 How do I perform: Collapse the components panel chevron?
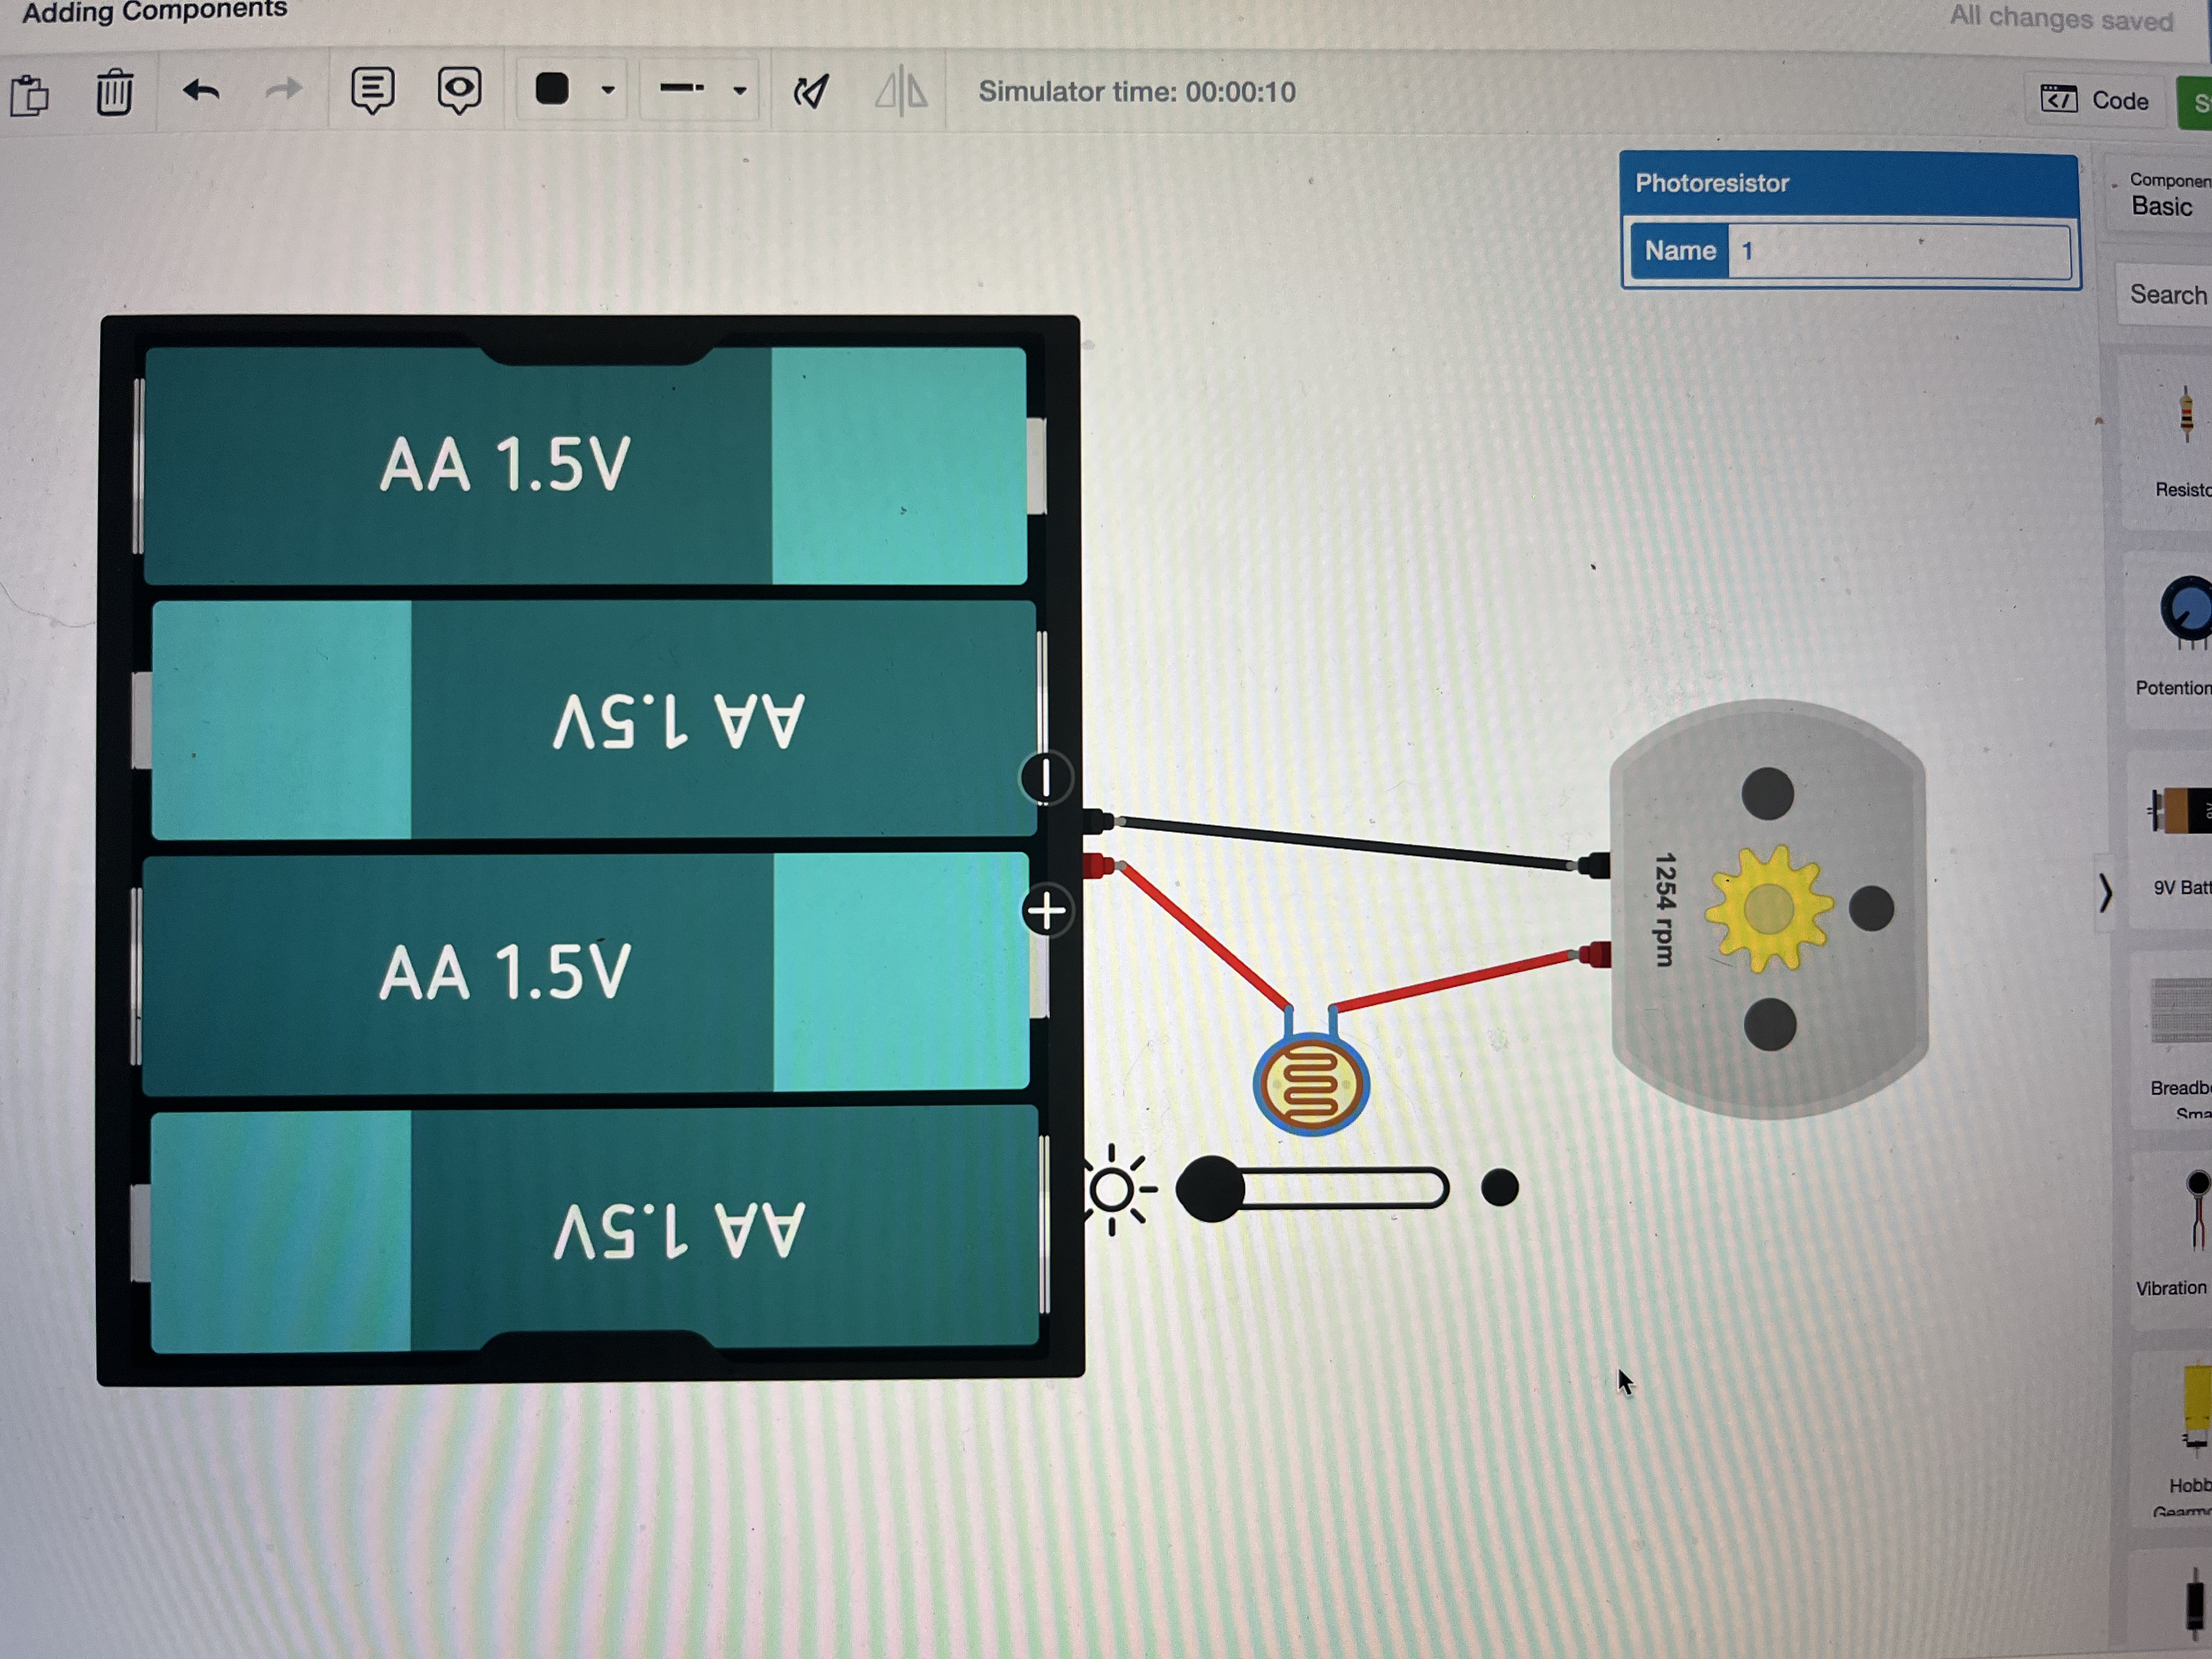pyautogui.click(x=2106, y=892)
